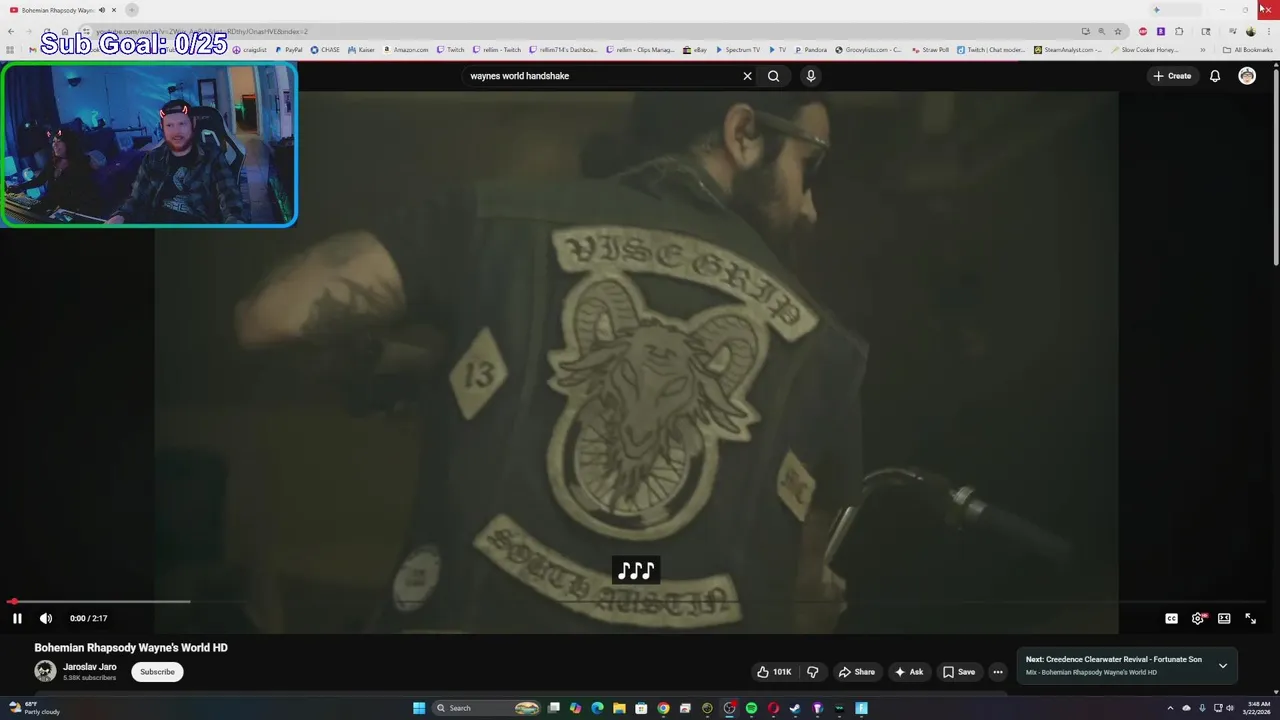
Task: Open the SteamAnalyst.com bookmark
Action: 1068,49
